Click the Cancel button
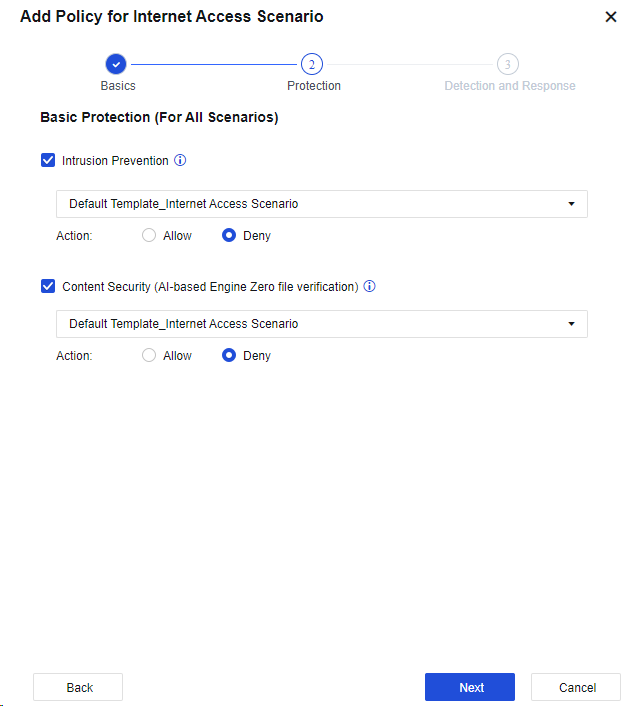633x706 pixels. [x=576, y=687]
